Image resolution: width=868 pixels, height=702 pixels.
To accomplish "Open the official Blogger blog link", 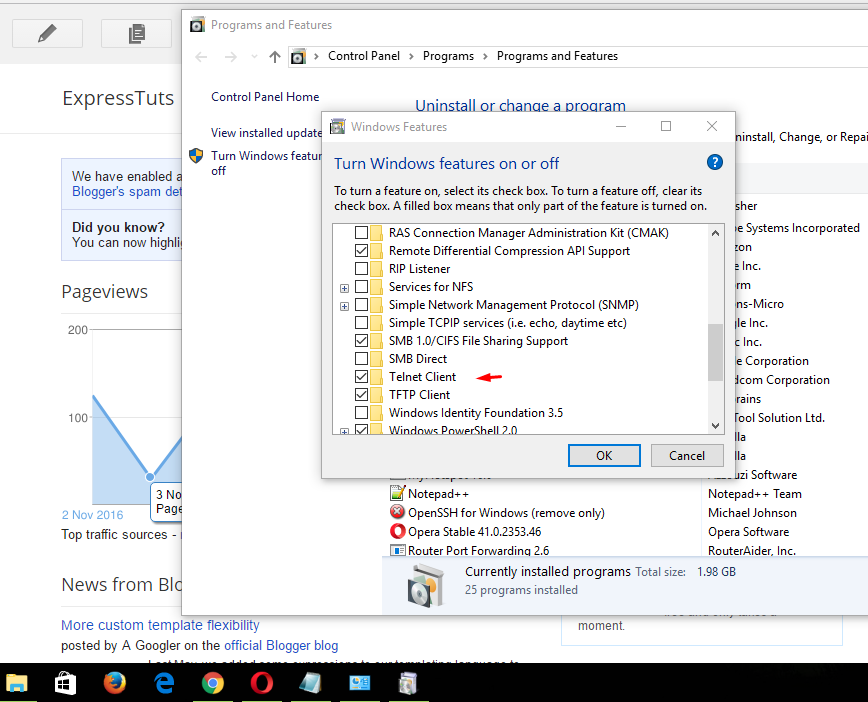I will coord(281,645).
